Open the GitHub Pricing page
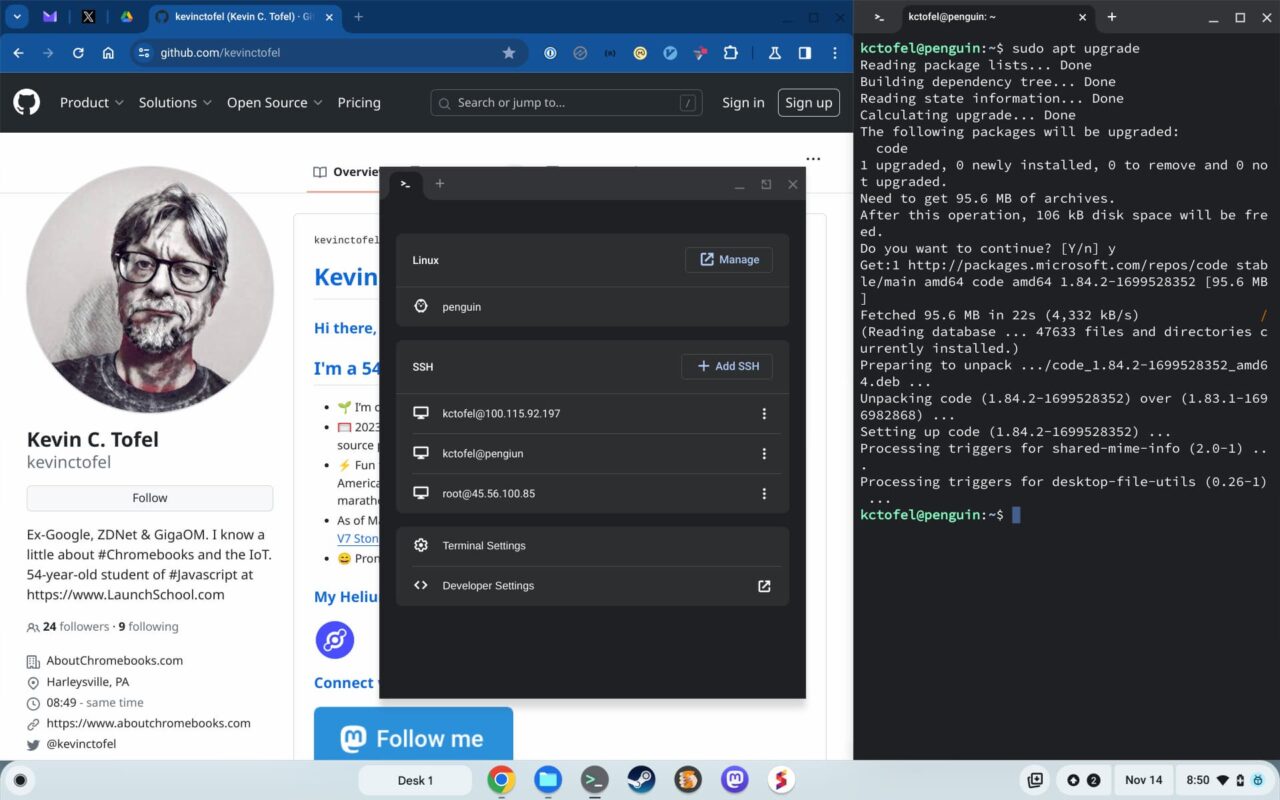The height and width of the screenshot is (800, 1280). pos(359,102)
